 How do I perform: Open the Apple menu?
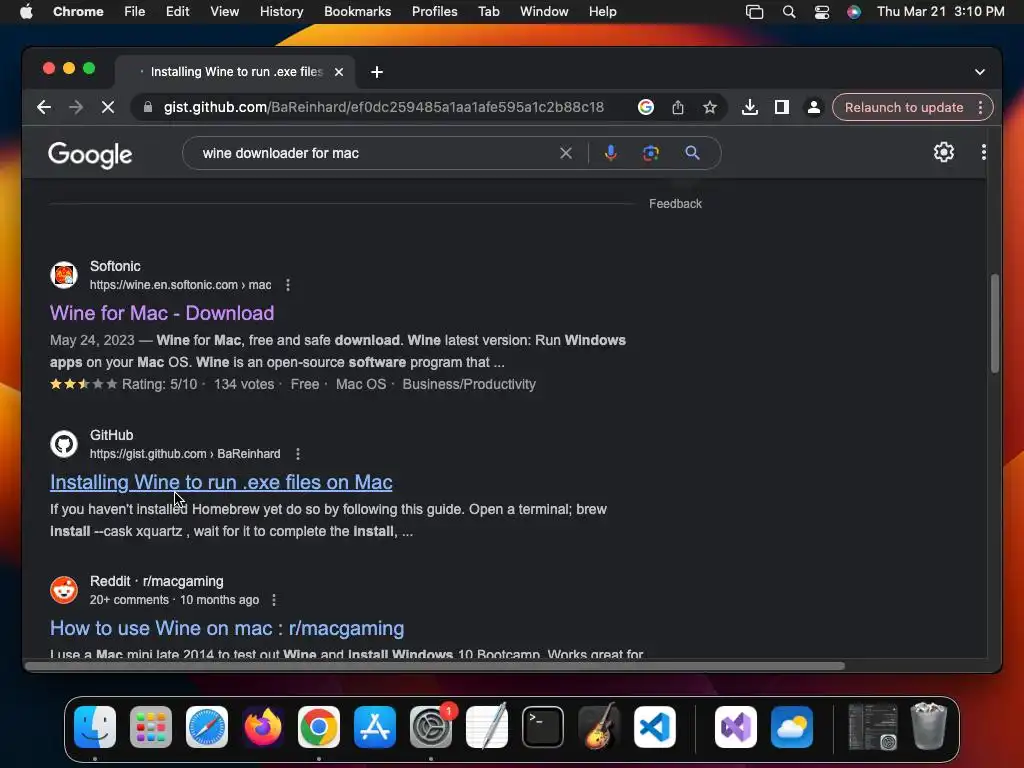point(26,12)
